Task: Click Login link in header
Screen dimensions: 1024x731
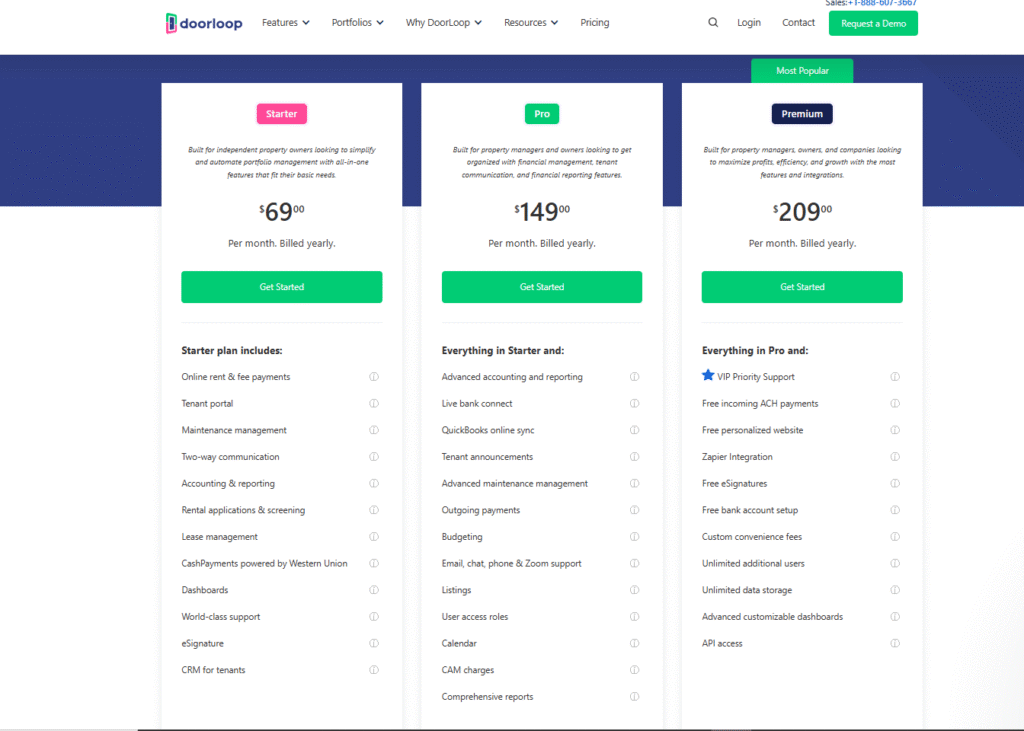Action: coord(748,23)
